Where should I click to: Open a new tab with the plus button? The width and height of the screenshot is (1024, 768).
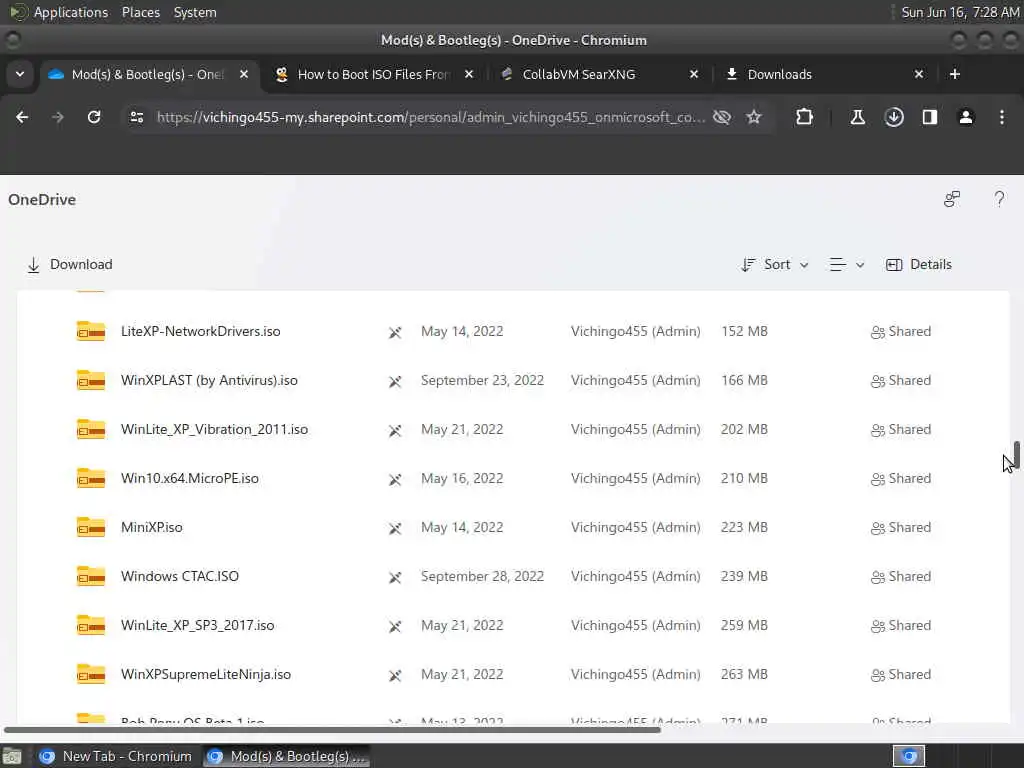point(955,74)
